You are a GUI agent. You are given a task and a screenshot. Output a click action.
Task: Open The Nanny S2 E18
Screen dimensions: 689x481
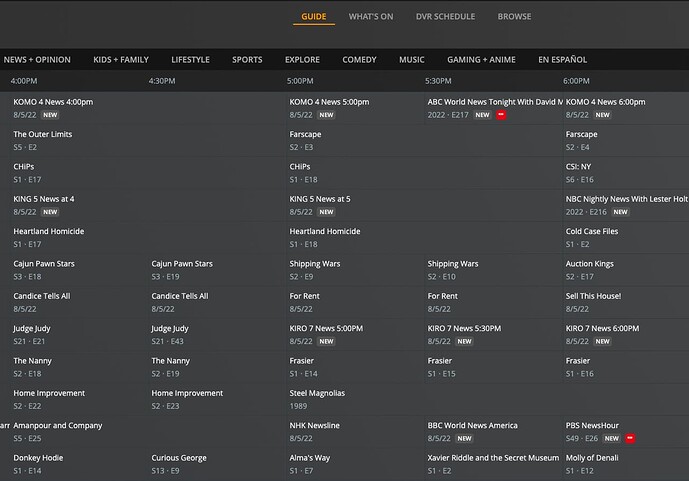click(x=79, y=367)
